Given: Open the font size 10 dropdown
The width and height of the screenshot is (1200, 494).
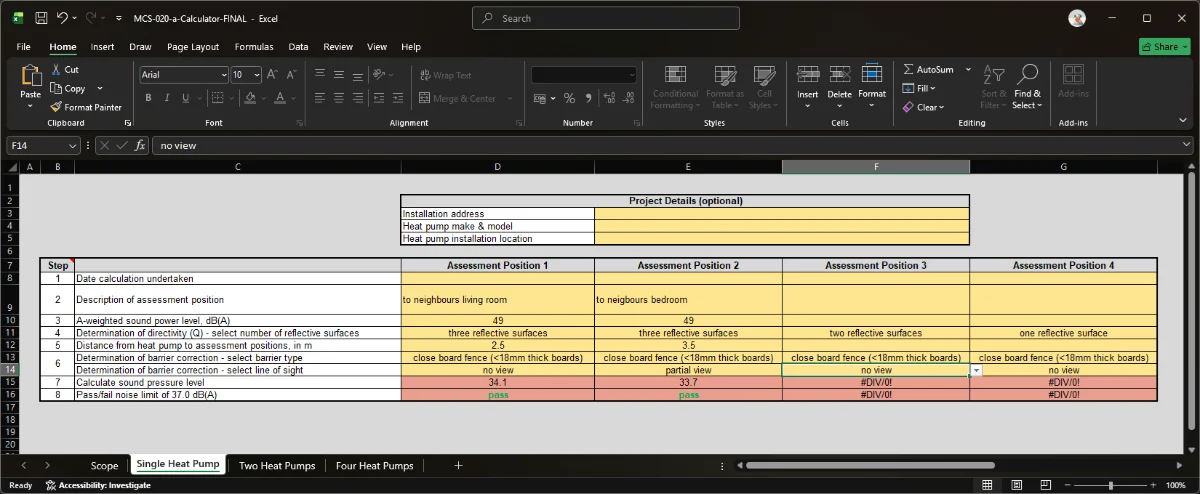Looking at the screenshot, I should [257, 75].
